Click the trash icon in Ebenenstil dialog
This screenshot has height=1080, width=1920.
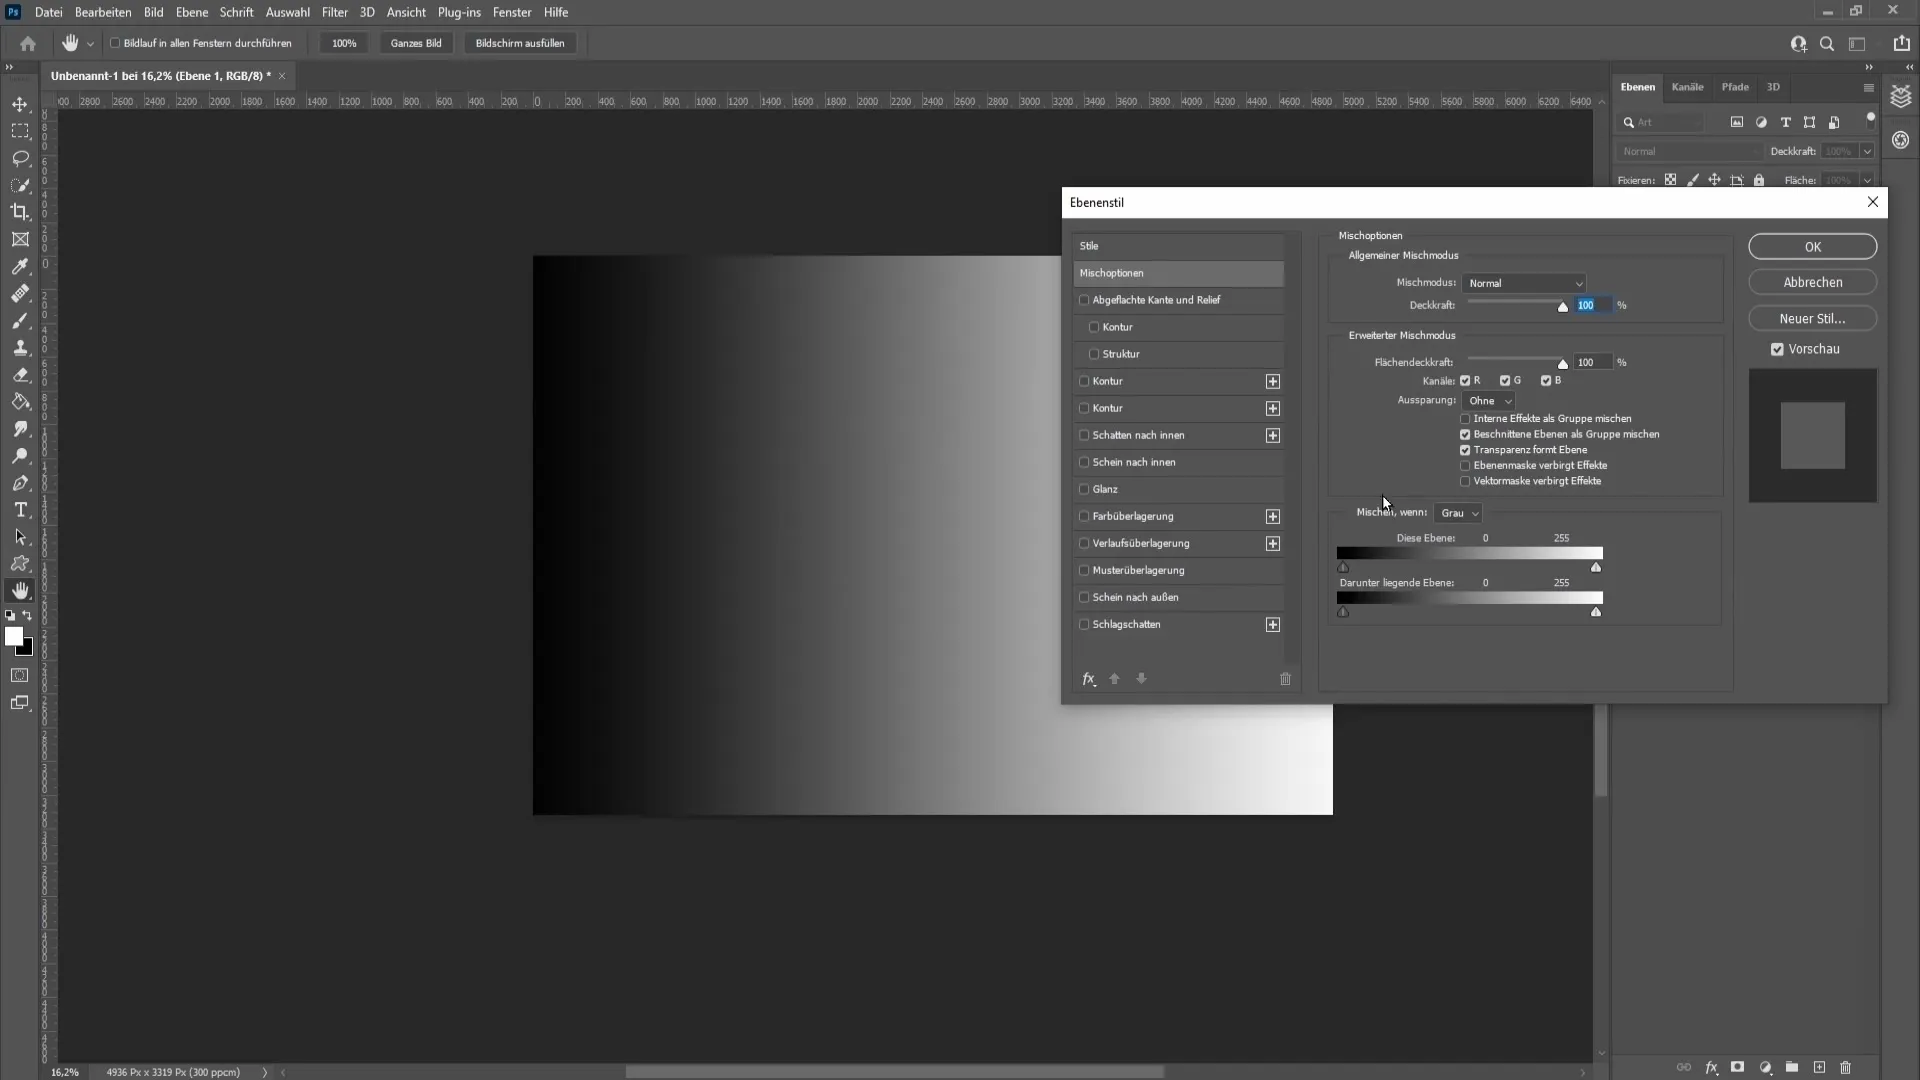[x=1285, y=679]
